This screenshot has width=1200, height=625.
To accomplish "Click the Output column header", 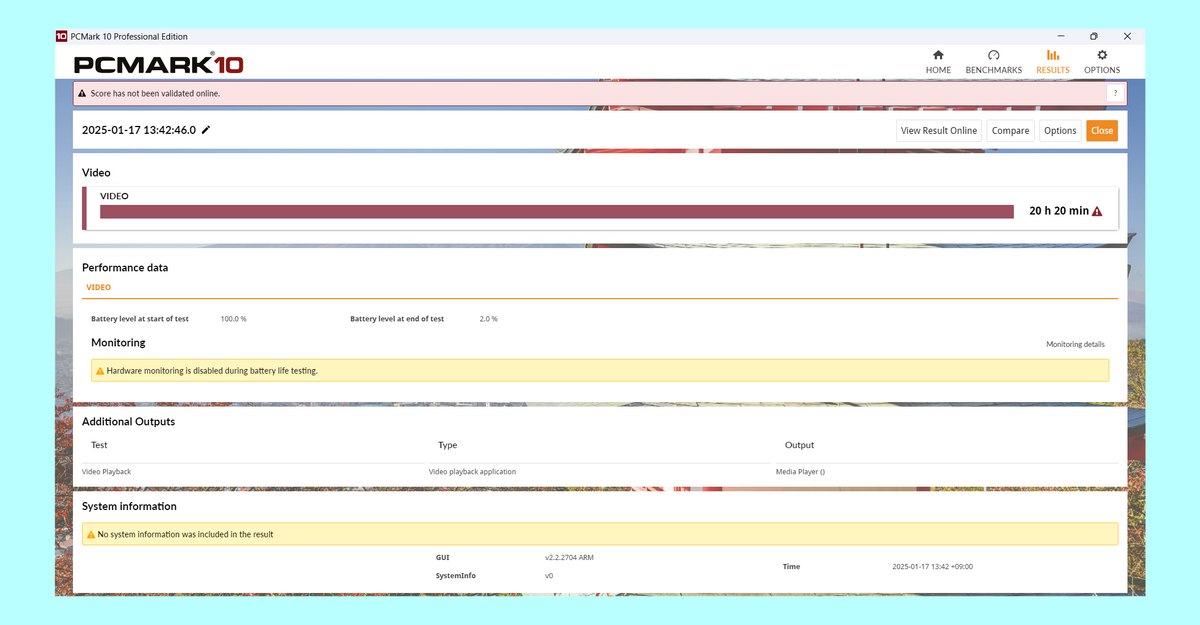I will click(799, 445).
